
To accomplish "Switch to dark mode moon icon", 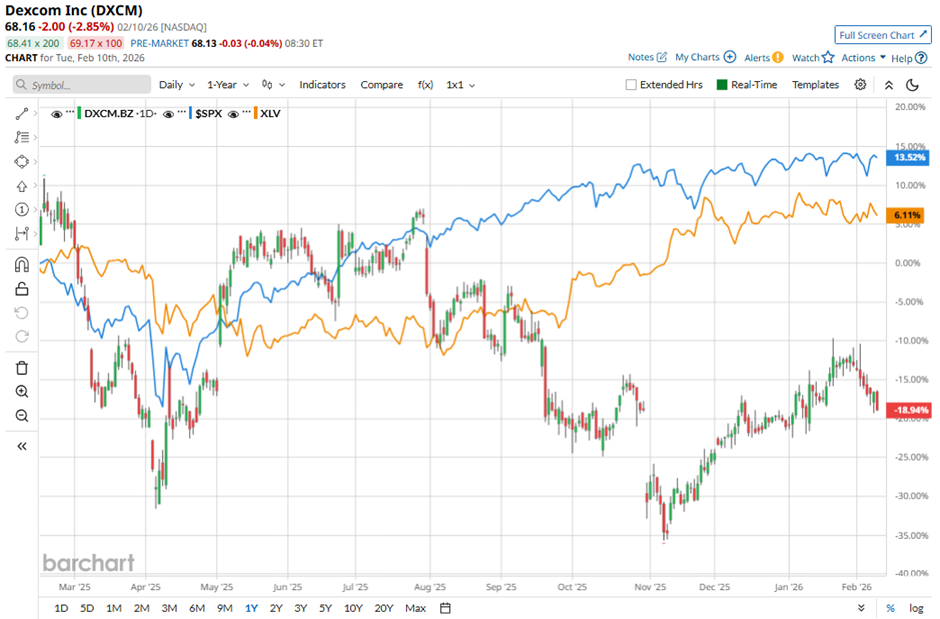I will click(x=912, y=85).
